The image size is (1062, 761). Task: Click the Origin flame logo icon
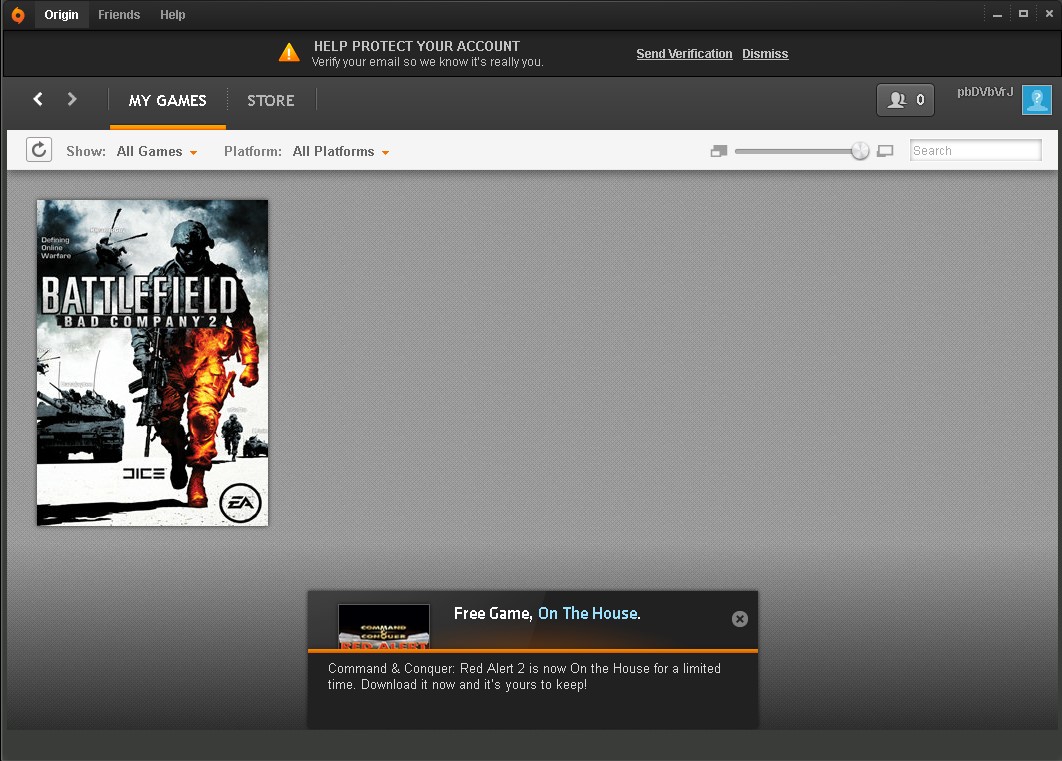point(18,15)
